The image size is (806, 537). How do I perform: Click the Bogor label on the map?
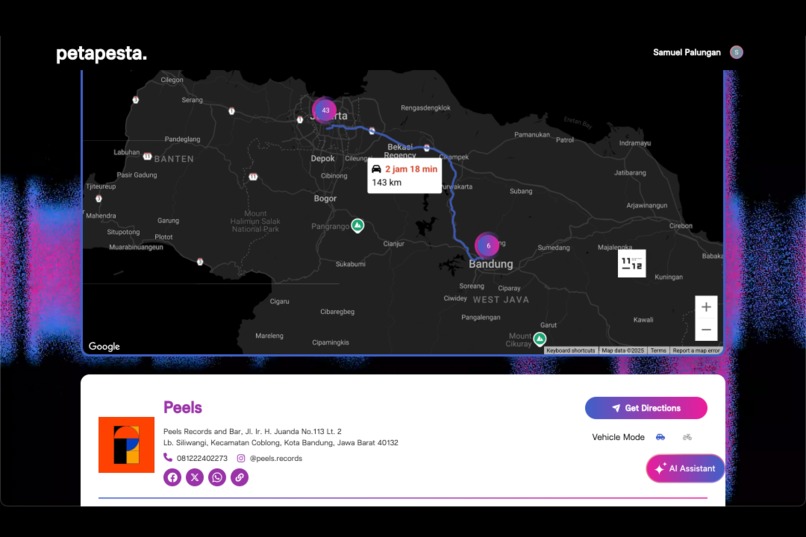tap(325, 198)
